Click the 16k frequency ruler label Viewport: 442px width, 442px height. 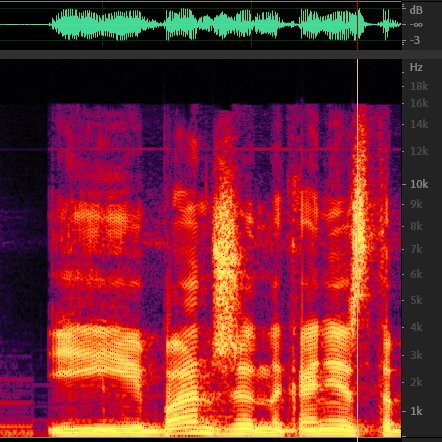click(x=419, y=103)
